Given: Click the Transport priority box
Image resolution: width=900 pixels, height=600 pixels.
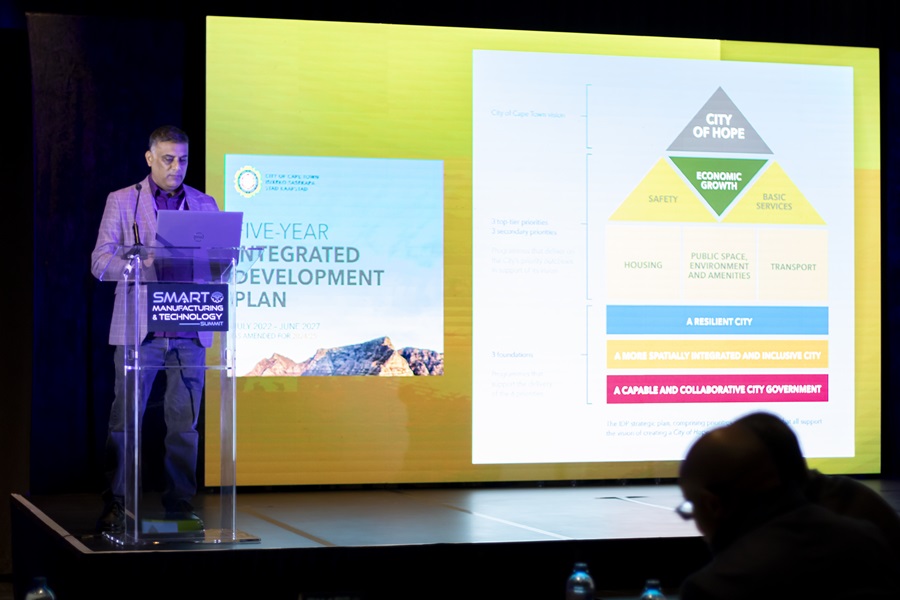Looking at the screenshot, I should tap(793, 266).
